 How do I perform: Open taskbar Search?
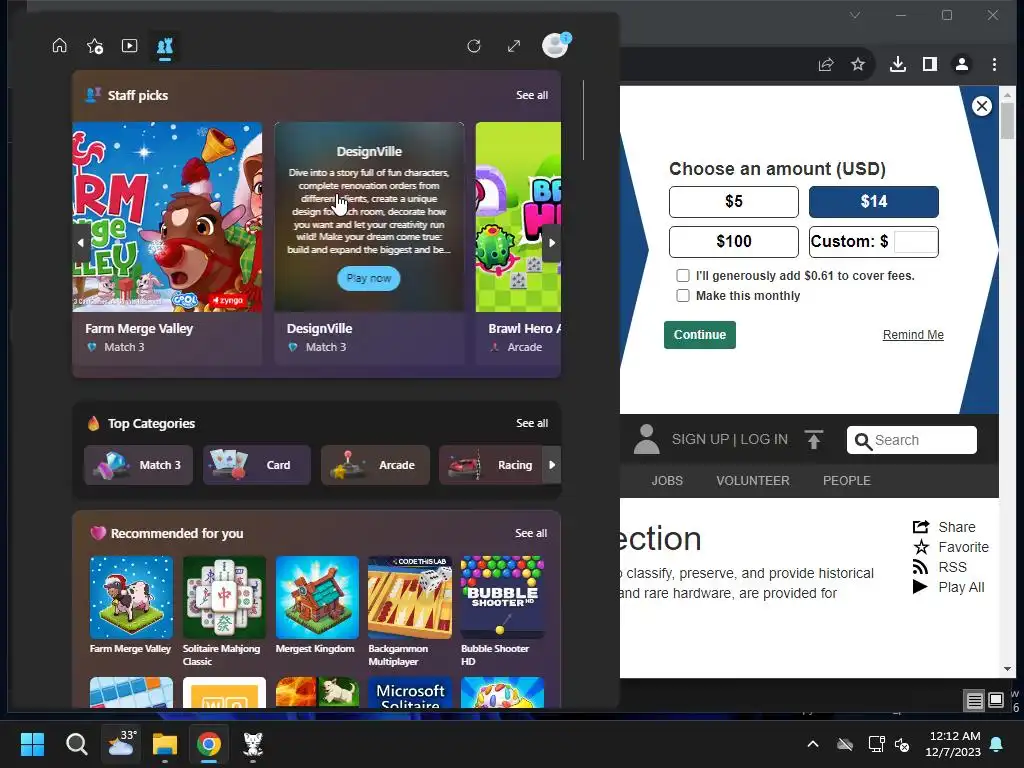pyautogui.click(x=76, y=744)
